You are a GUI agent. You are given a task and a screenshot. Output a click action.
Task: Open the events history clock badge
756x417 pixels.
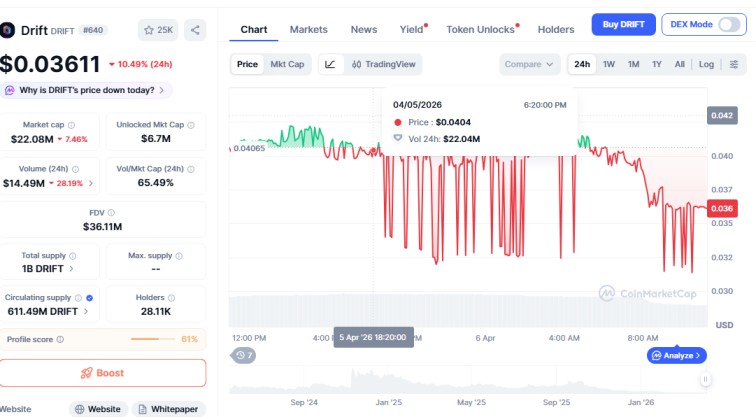click(244, 355)
